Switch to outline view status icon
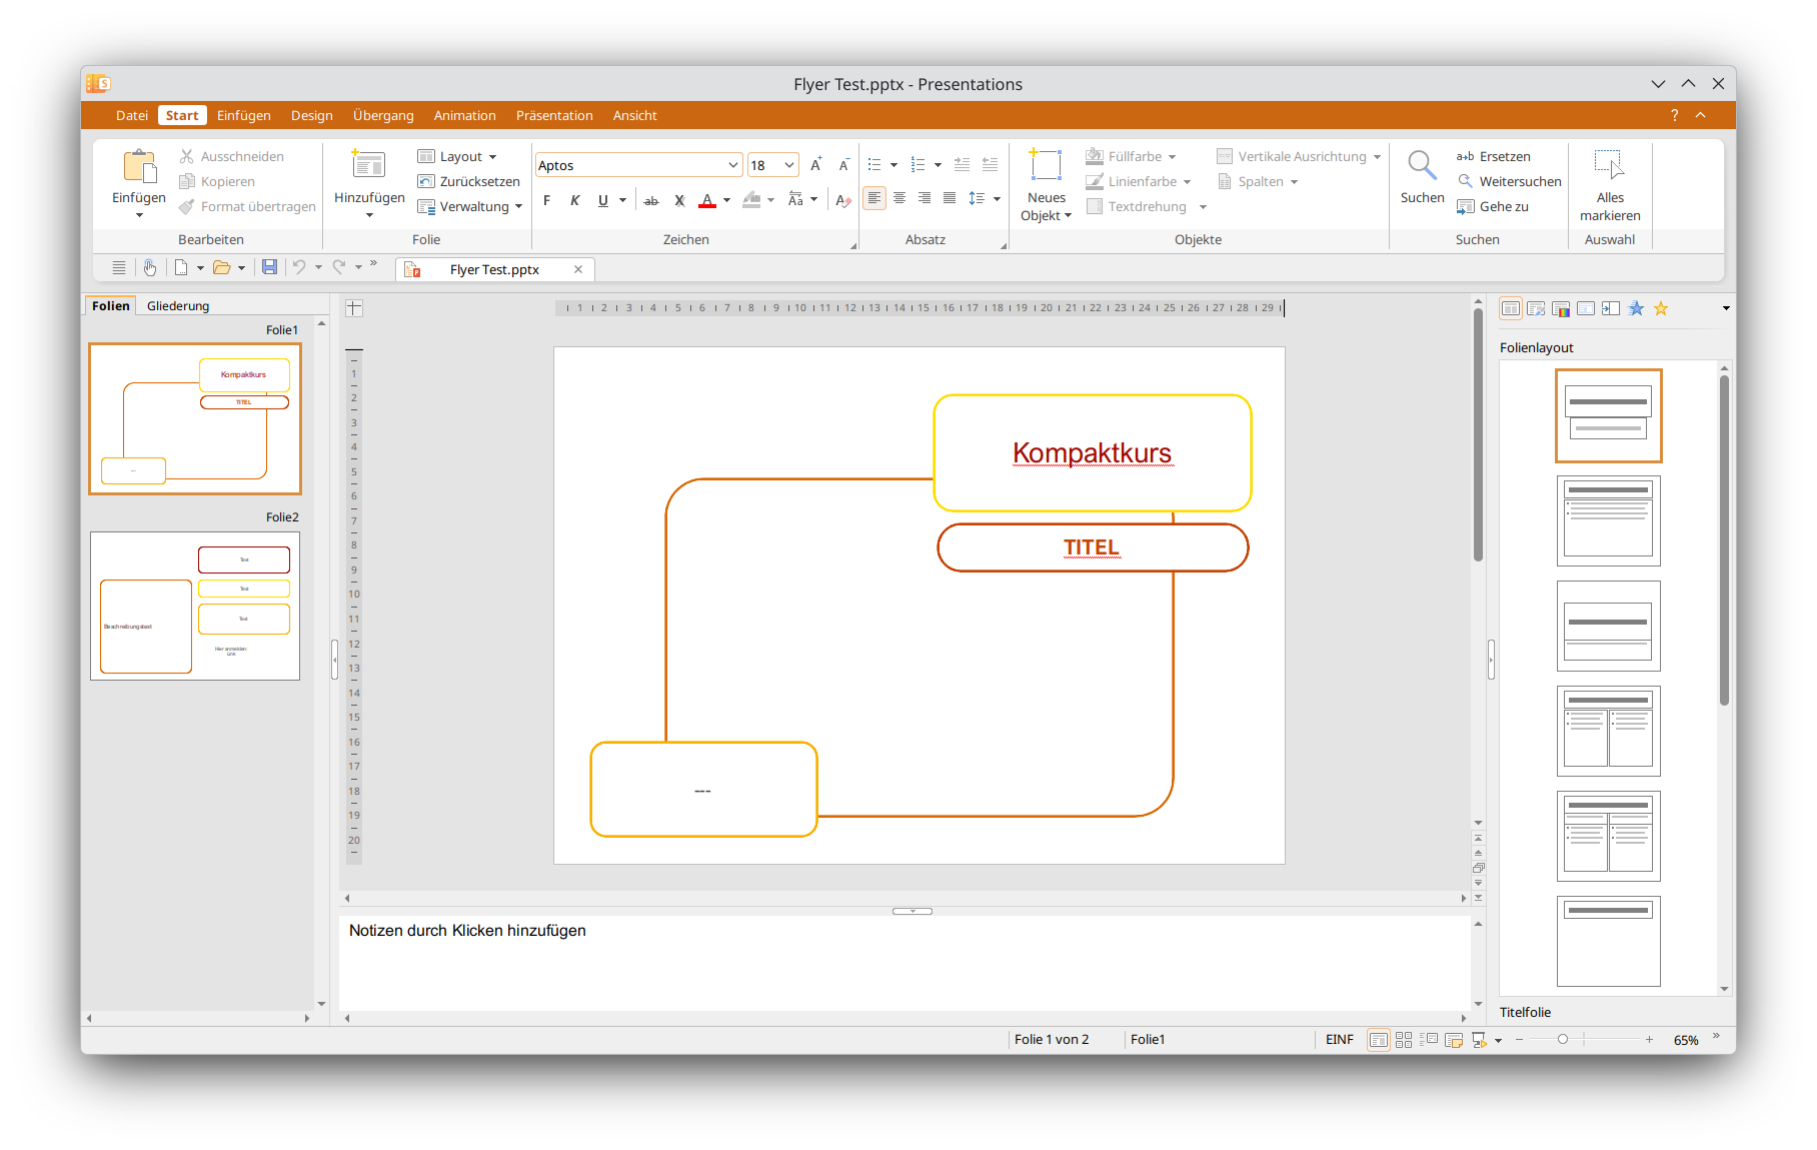This screenshot has width=1817, height=1150. 1429,1040
